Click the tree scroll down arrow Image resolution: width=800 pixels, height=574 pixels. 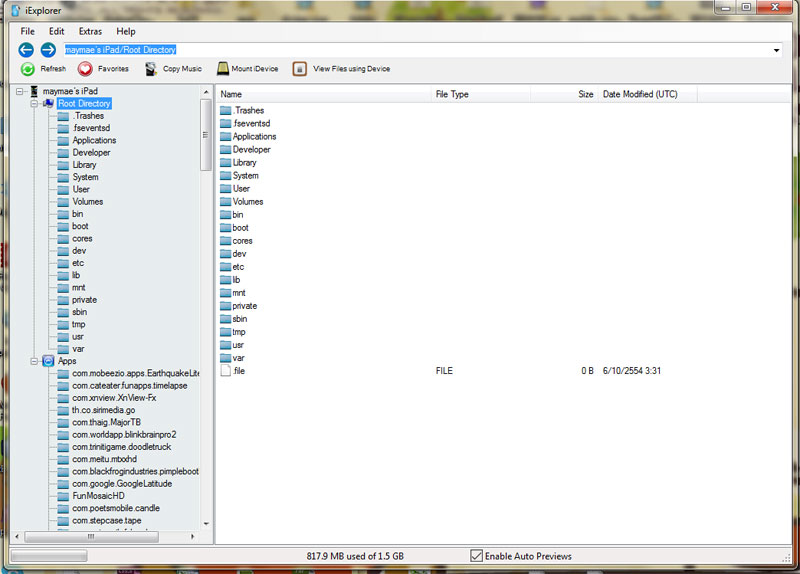coord(206,523)
